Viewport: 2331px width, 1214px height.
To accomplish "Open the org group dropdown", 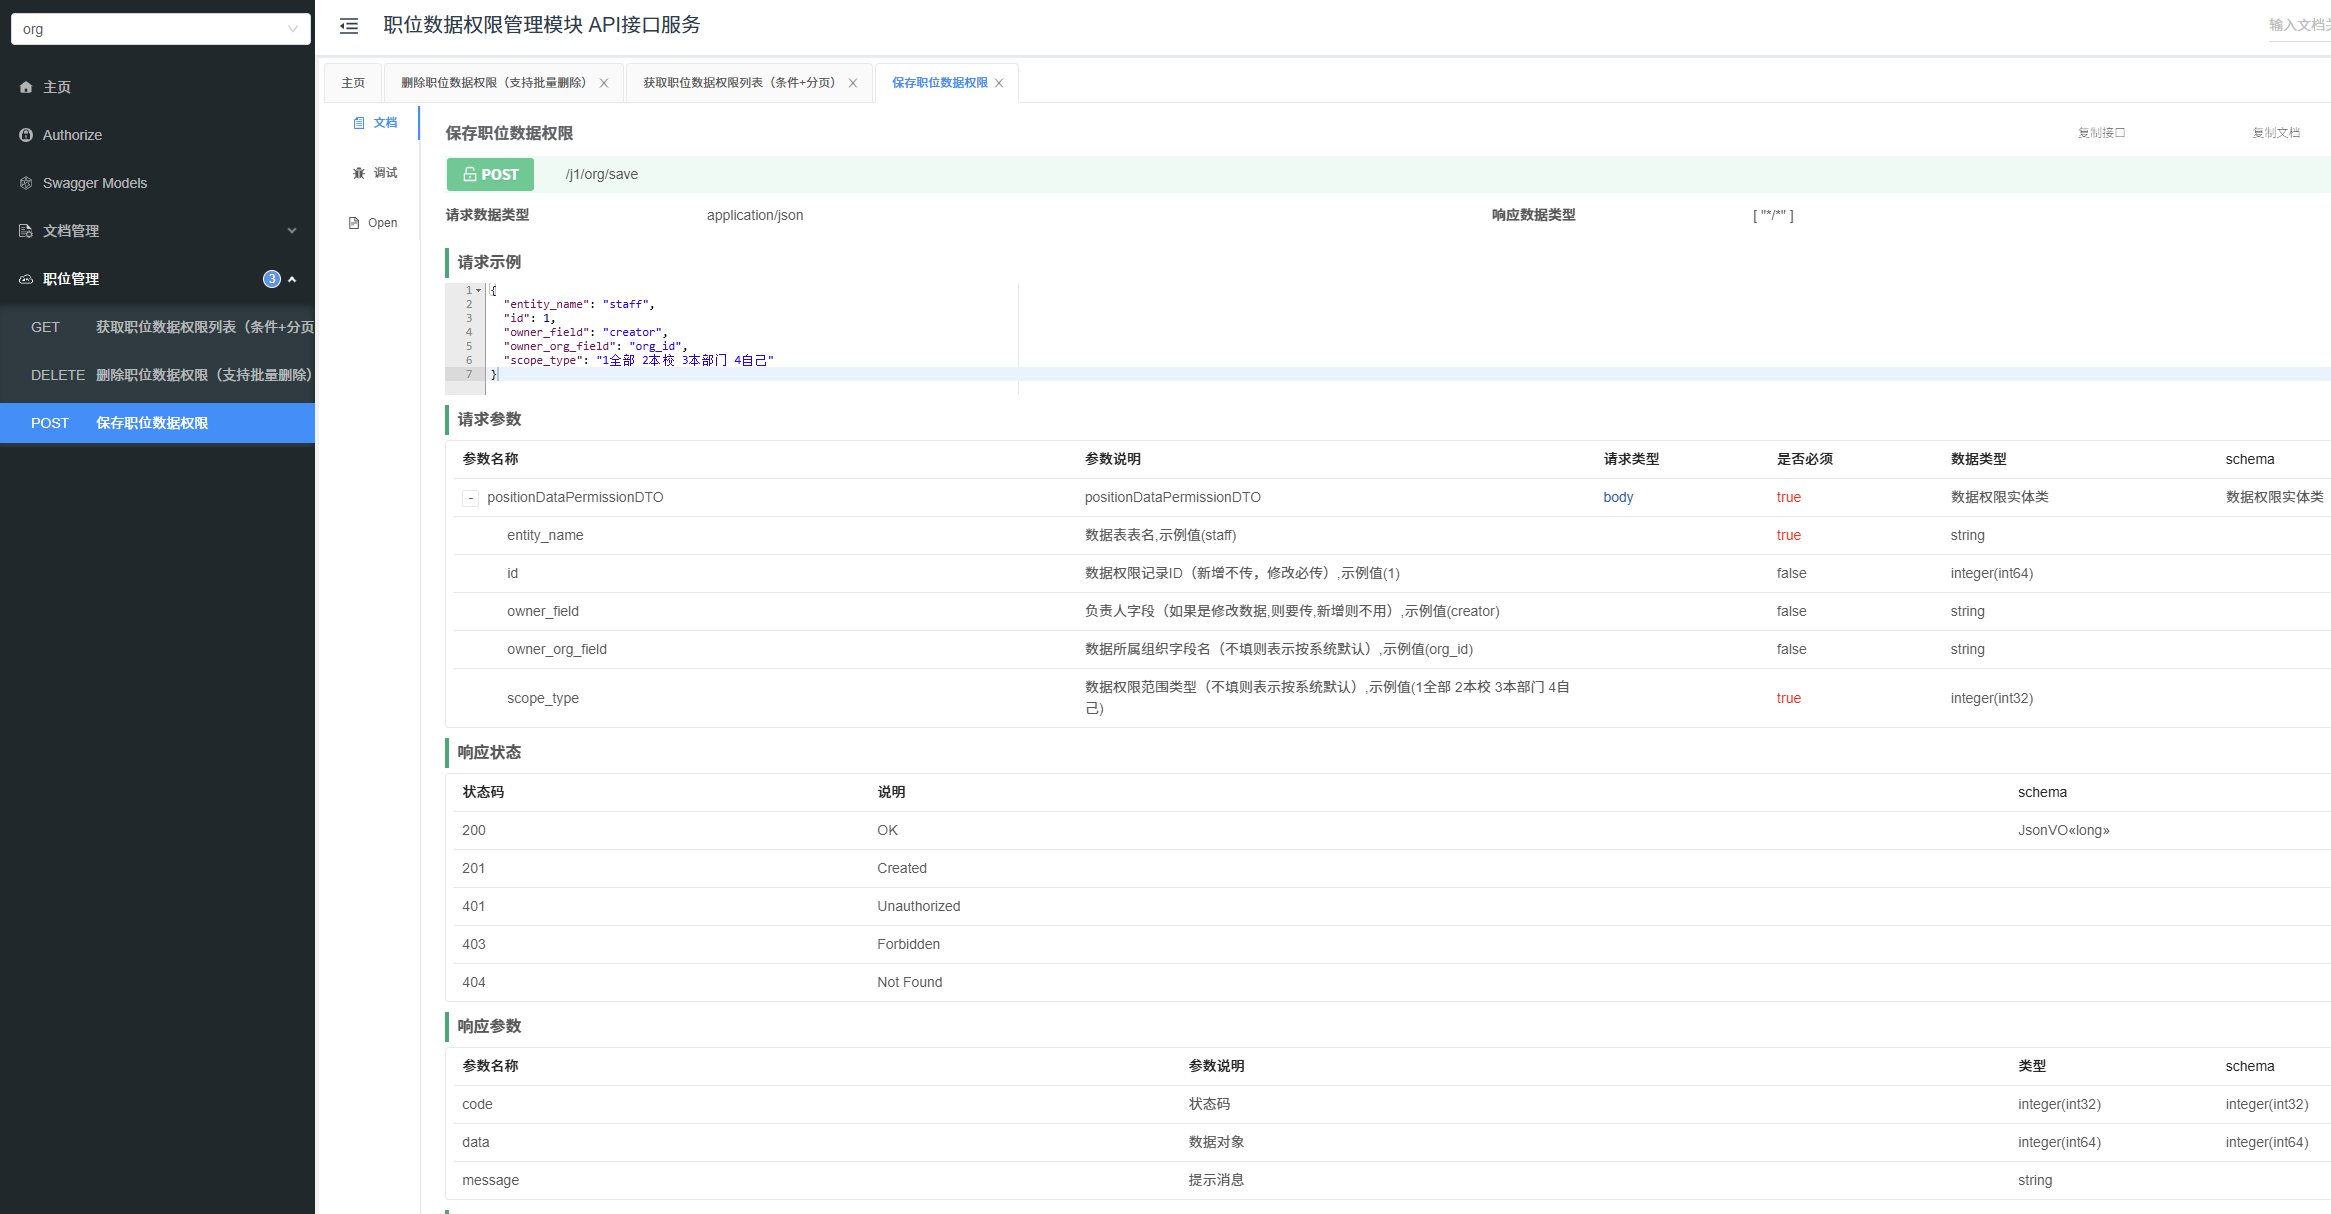I will tap(160, 29).
